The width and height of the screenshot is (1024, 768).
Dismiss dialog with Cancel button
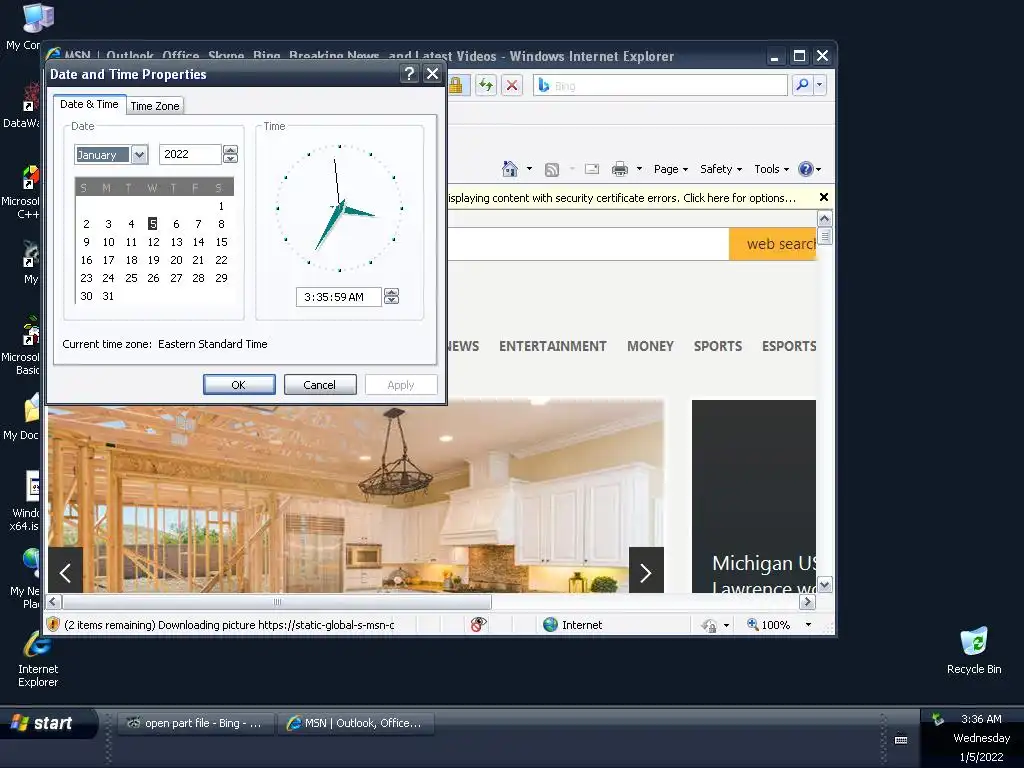coord(320,385)
